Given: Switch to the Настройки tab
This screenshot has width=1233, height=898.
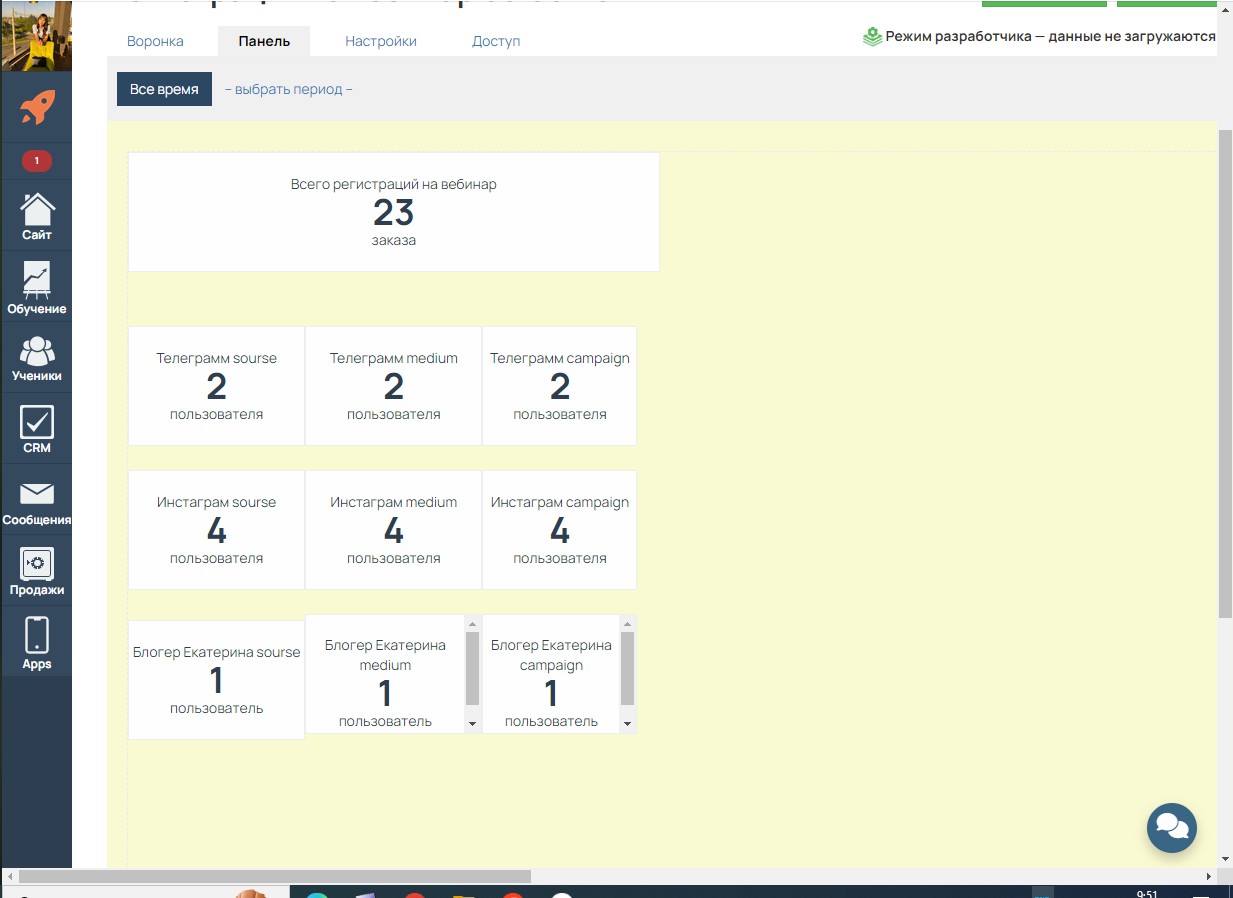Looking at the screenshot, I should coord(381,41).
